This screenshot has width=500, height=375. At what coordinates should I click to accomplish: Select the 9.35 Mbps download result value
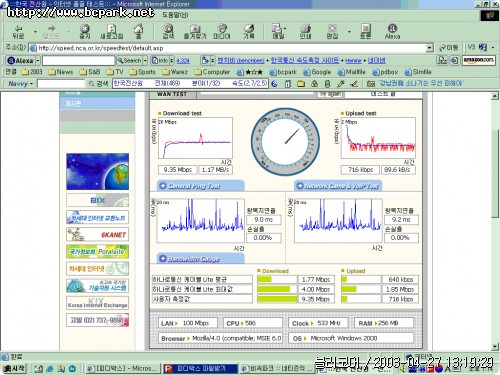tap(178, 170)
